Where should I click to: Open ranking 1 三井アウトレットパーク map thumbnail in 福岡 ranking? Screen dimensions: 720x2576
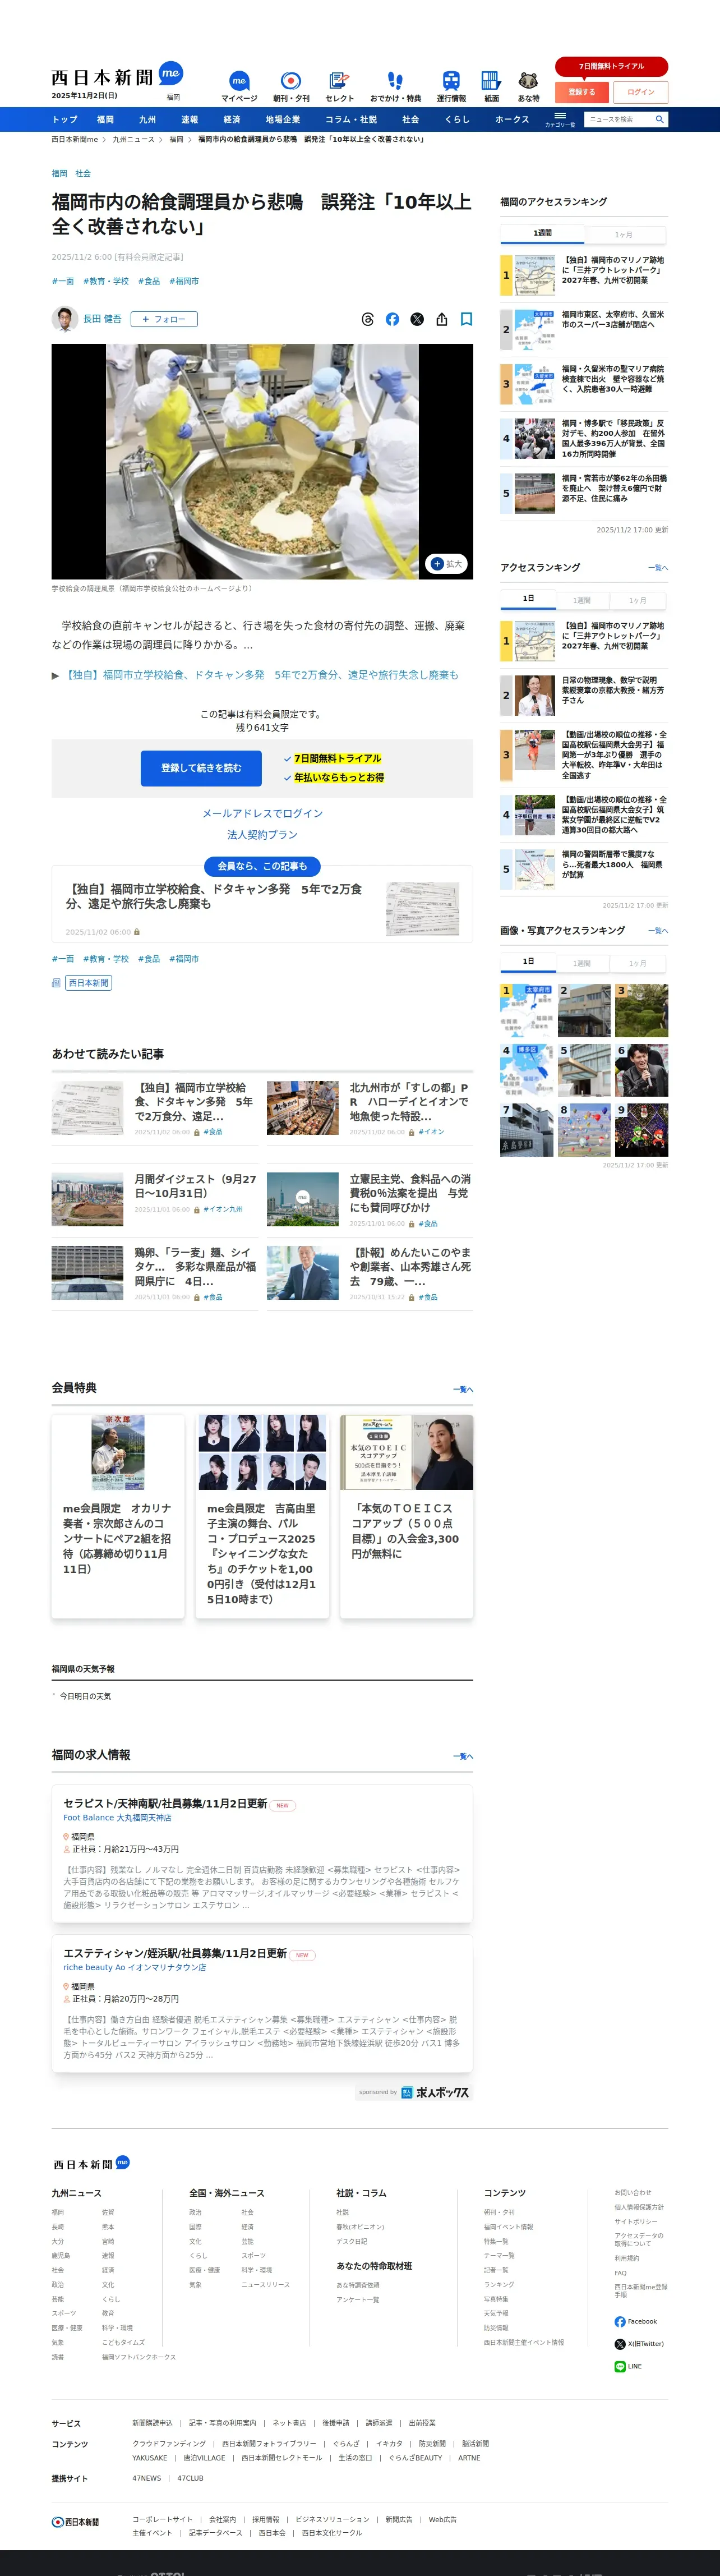click(534, 275)
